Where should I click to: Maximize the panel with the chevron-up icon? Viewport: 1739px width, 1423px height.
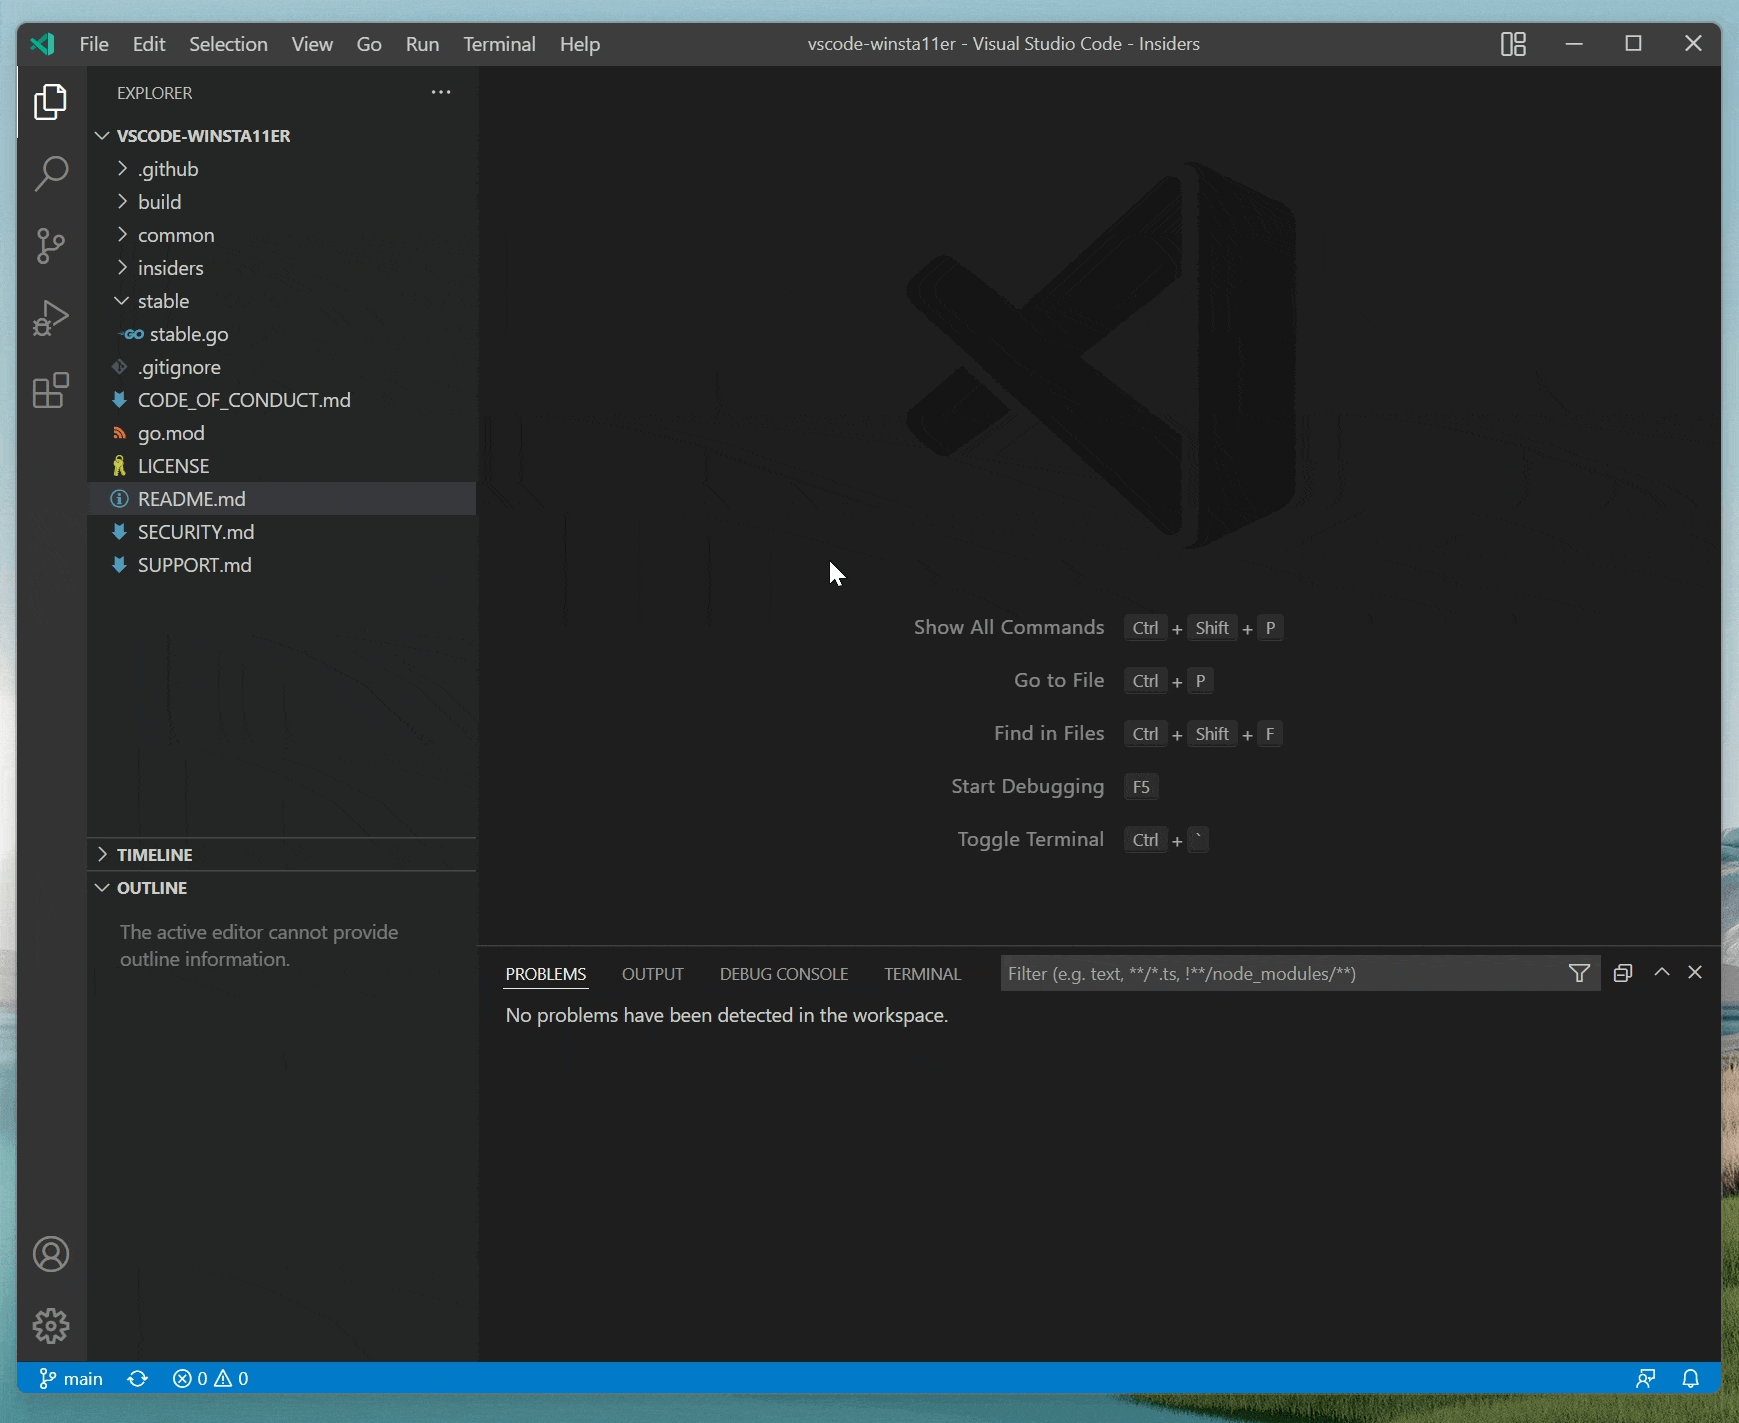pyautogui.click(x=1662, y=972)
